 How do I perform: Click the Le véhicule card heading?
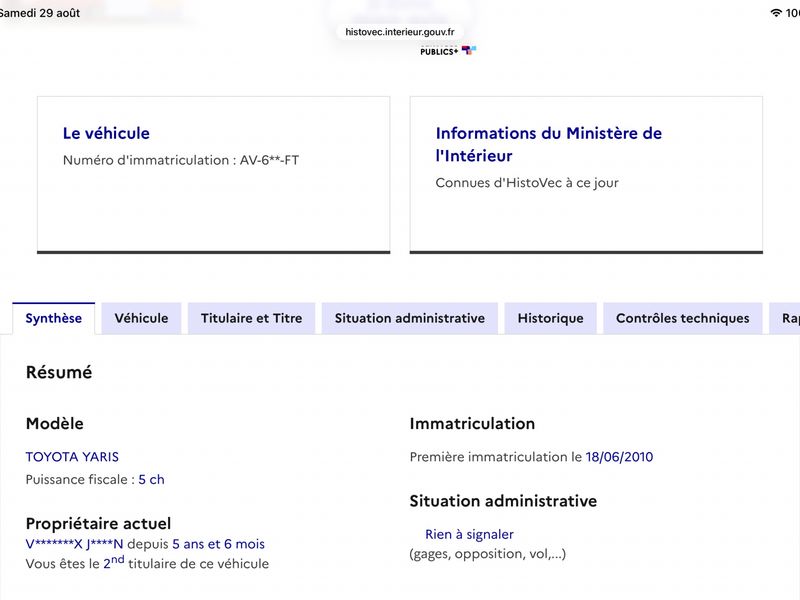click(x=106, y=133)
